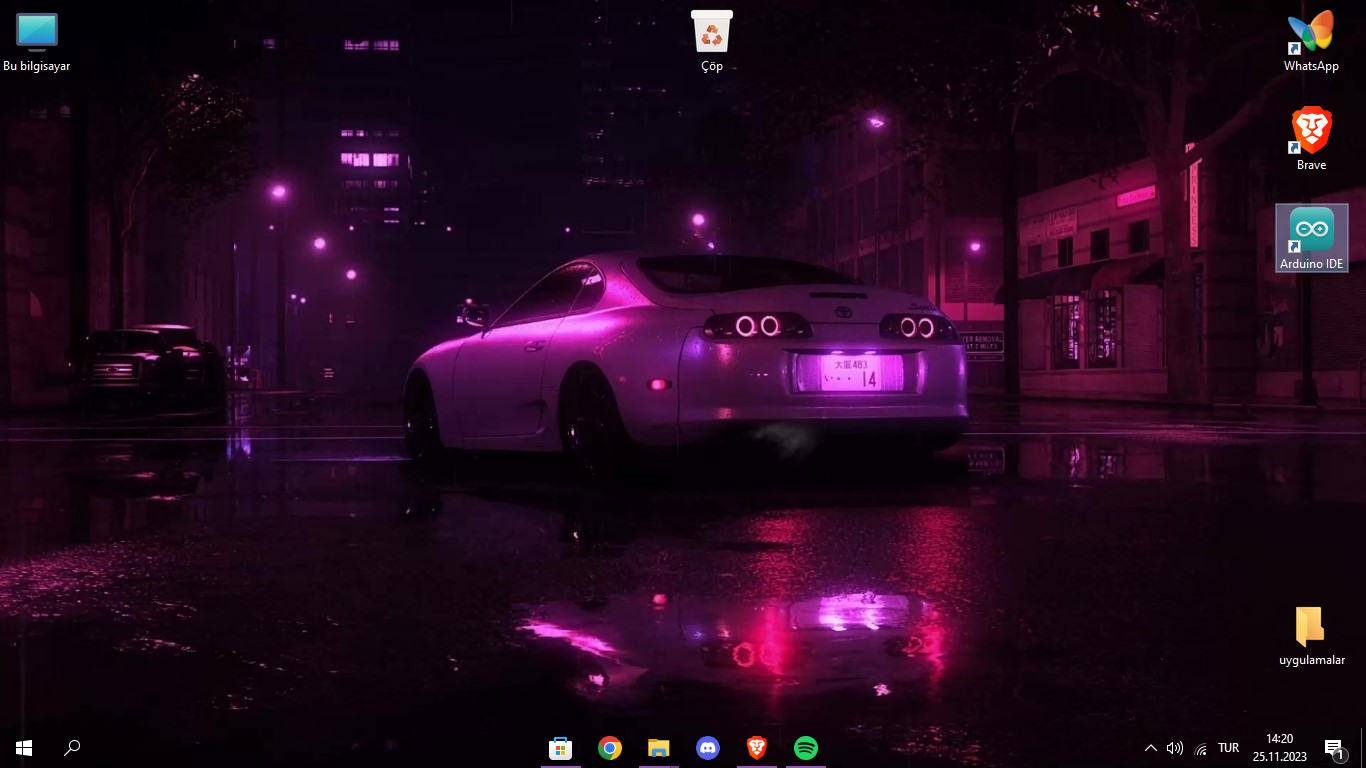Launch Microsoft Store from the taskbar
The height and width of the screenshot is (768, 1366).
560,747
